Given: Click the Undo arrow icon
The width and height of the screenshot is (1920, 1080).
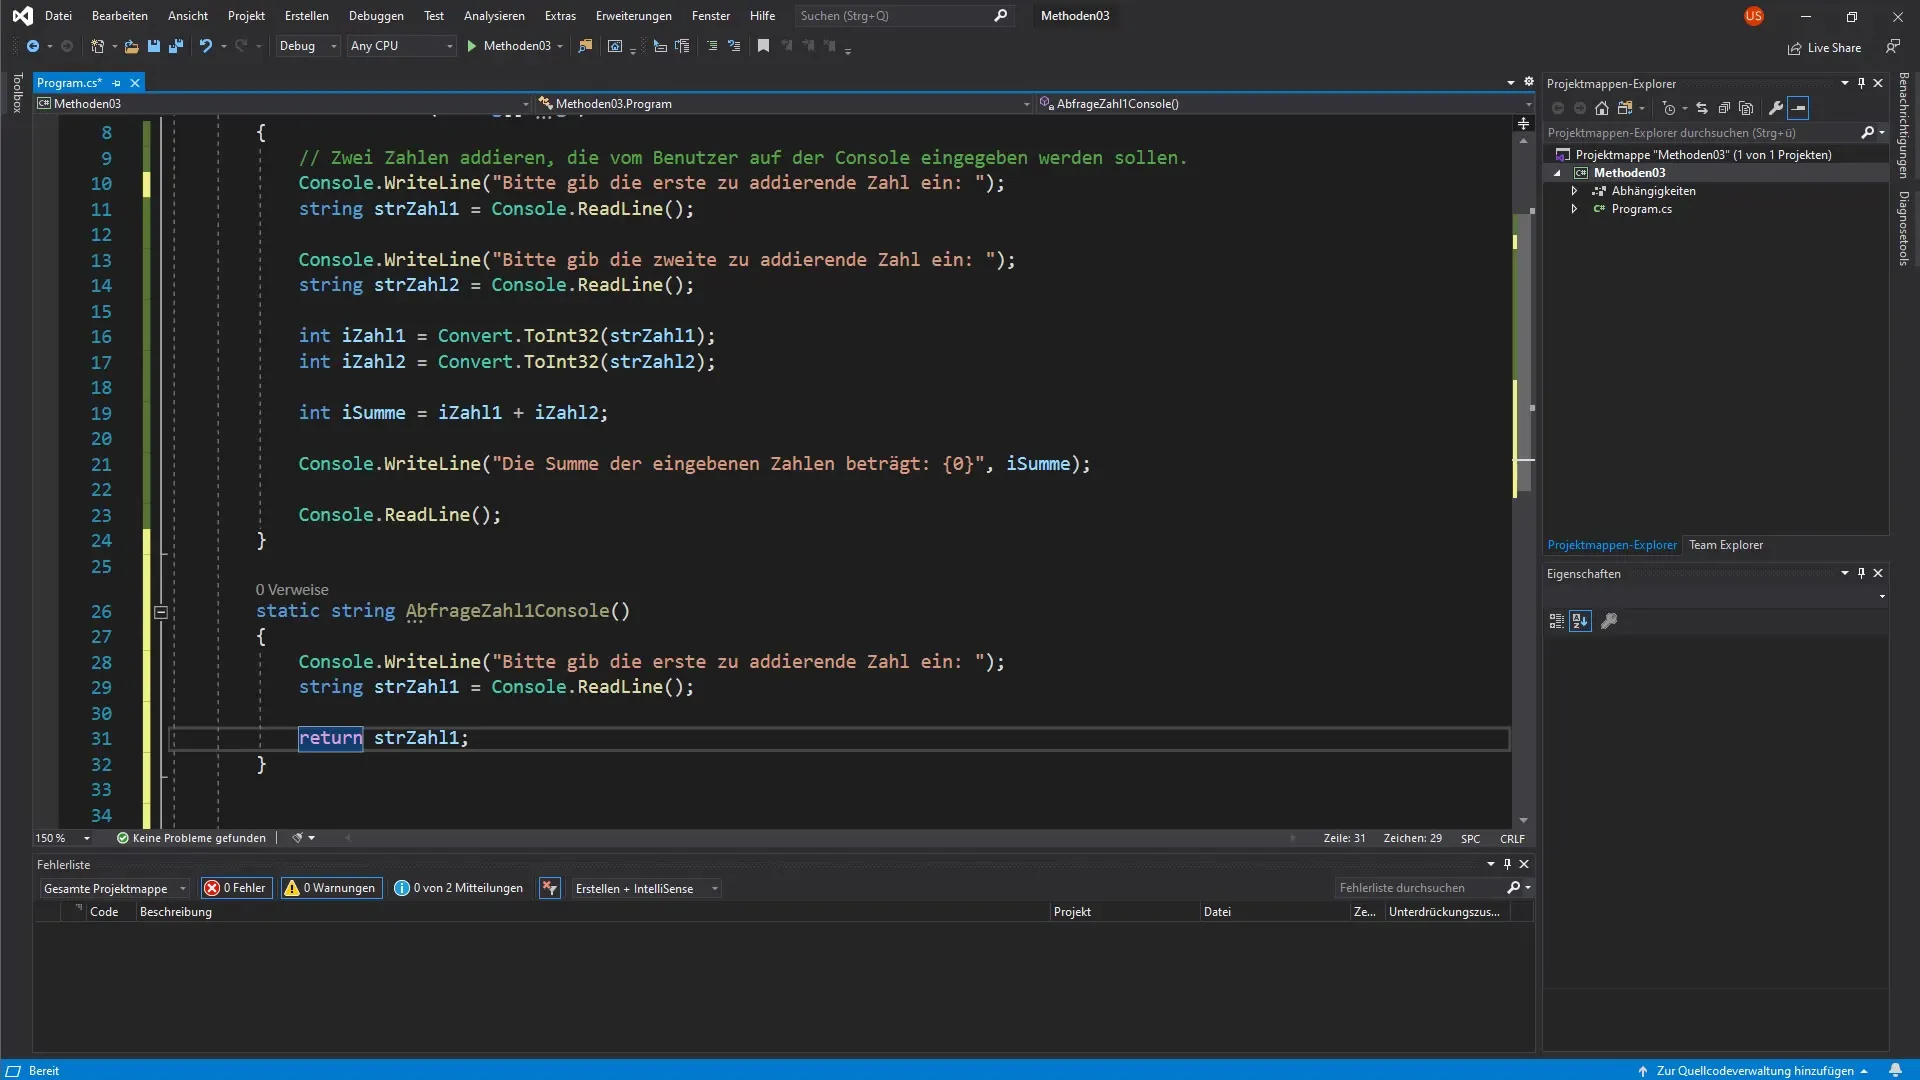Looking at the screenshot, I should (x=205, y=46).
